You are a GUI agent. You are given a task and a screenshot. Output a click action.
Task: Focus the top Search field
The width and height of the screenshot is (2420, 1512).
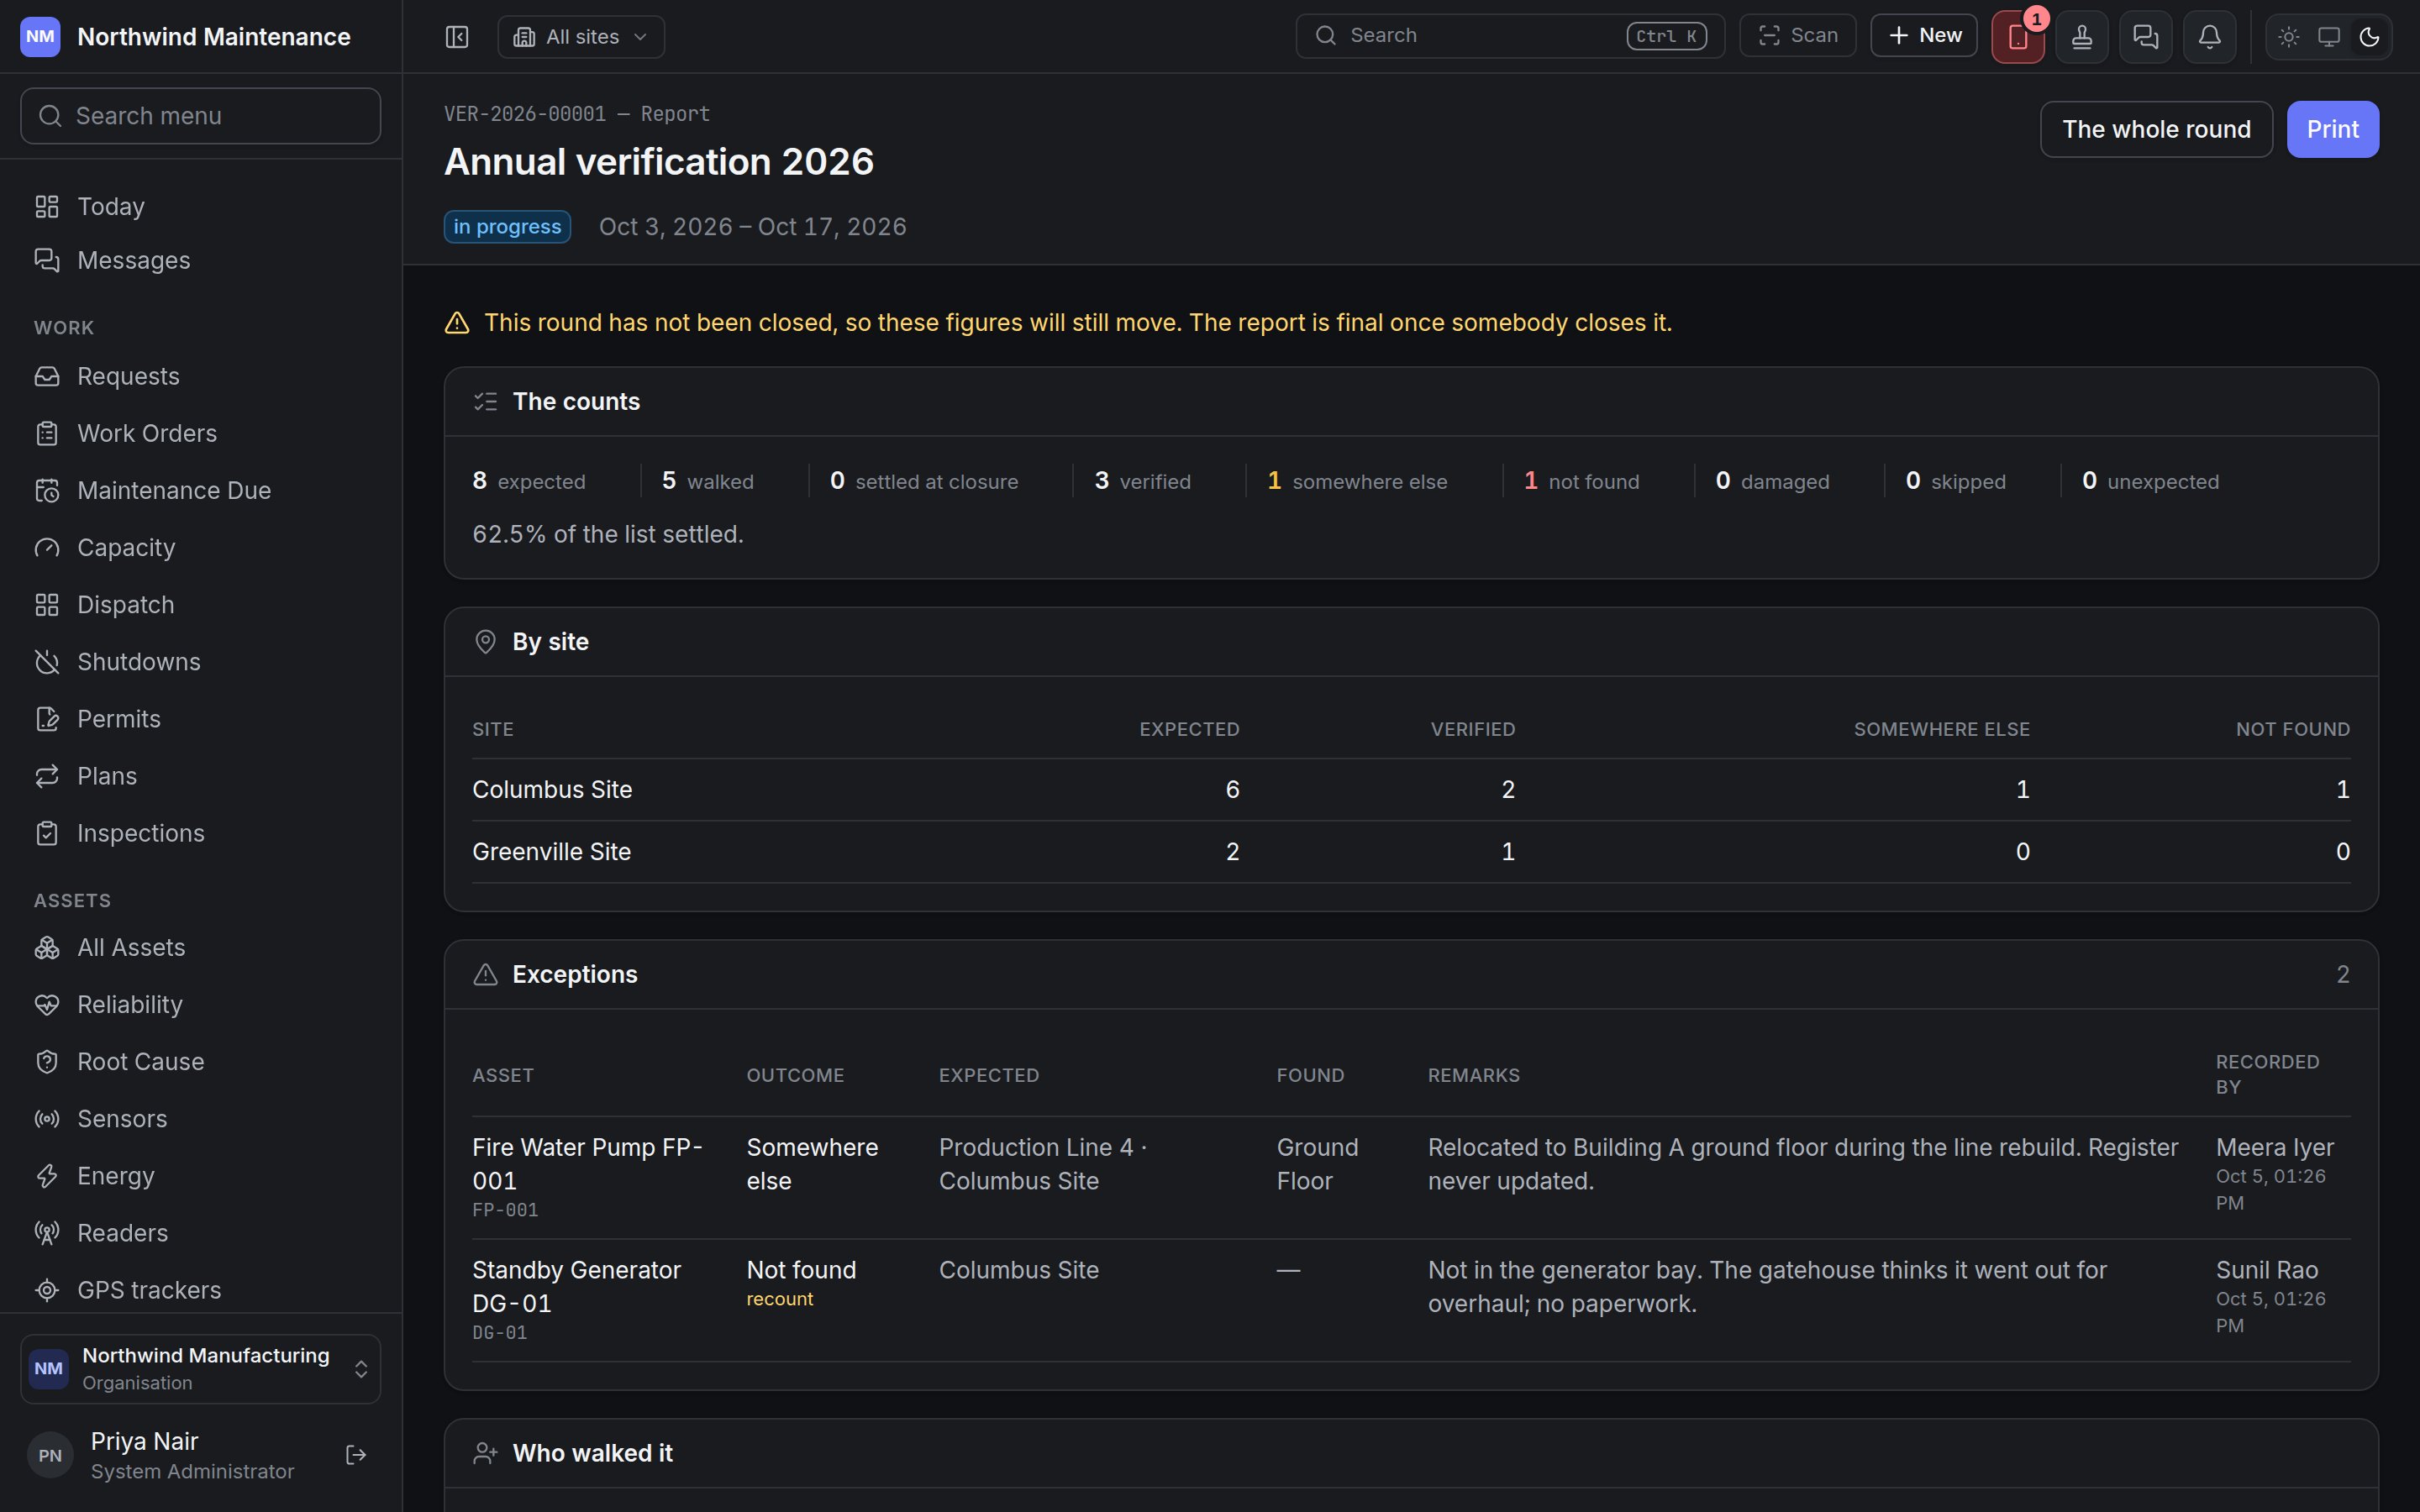[x=1510, y=36]
